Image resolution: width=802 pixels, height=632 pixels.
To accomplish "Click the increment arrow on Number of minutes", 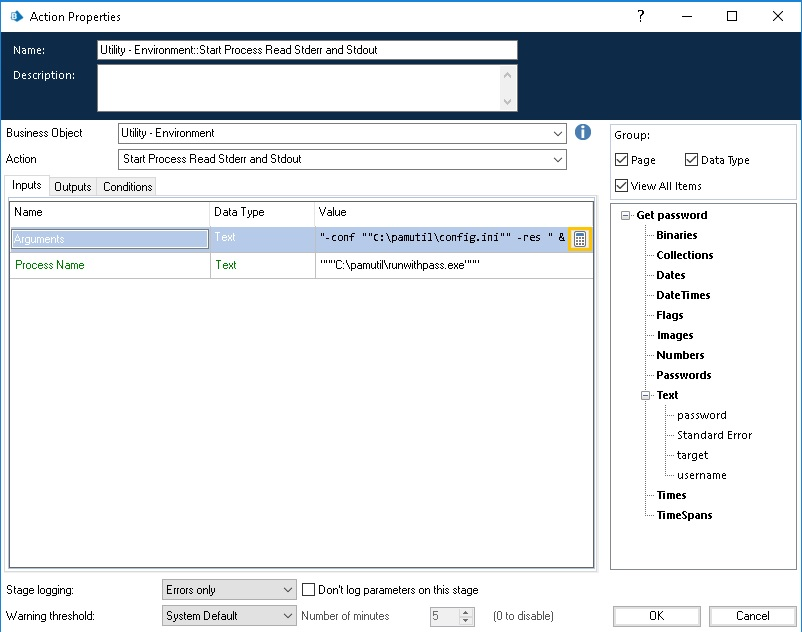I will pyautogui.click(x=463, y=612).
